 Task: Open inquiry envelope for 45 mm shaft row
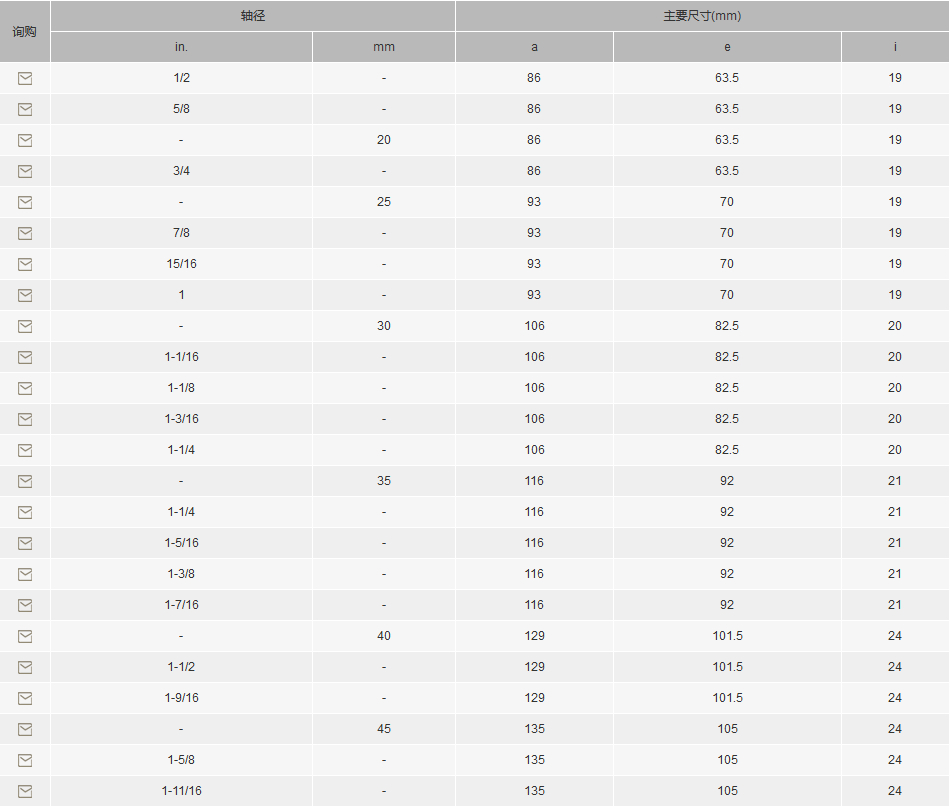[x=25, y=729]
